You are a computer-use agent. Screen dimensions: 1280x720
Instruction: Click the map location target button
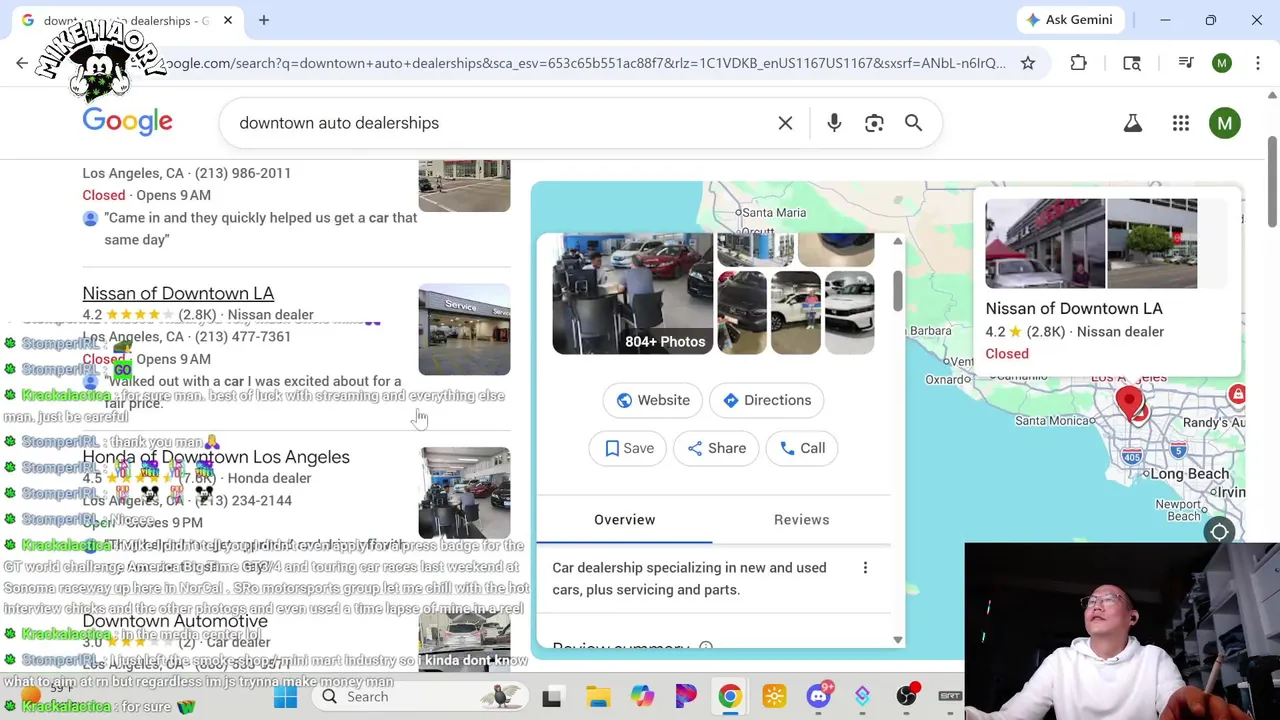(x=1219, y=532)
